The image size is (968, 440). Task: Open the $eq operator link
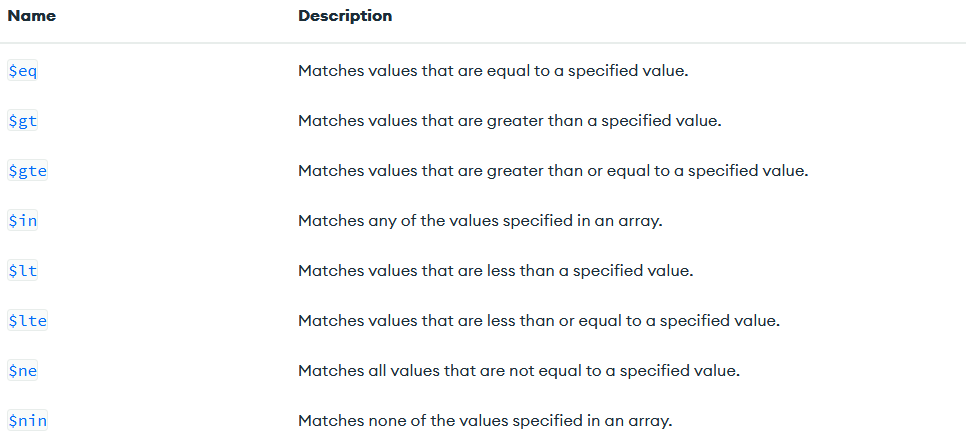pos(23,72)
